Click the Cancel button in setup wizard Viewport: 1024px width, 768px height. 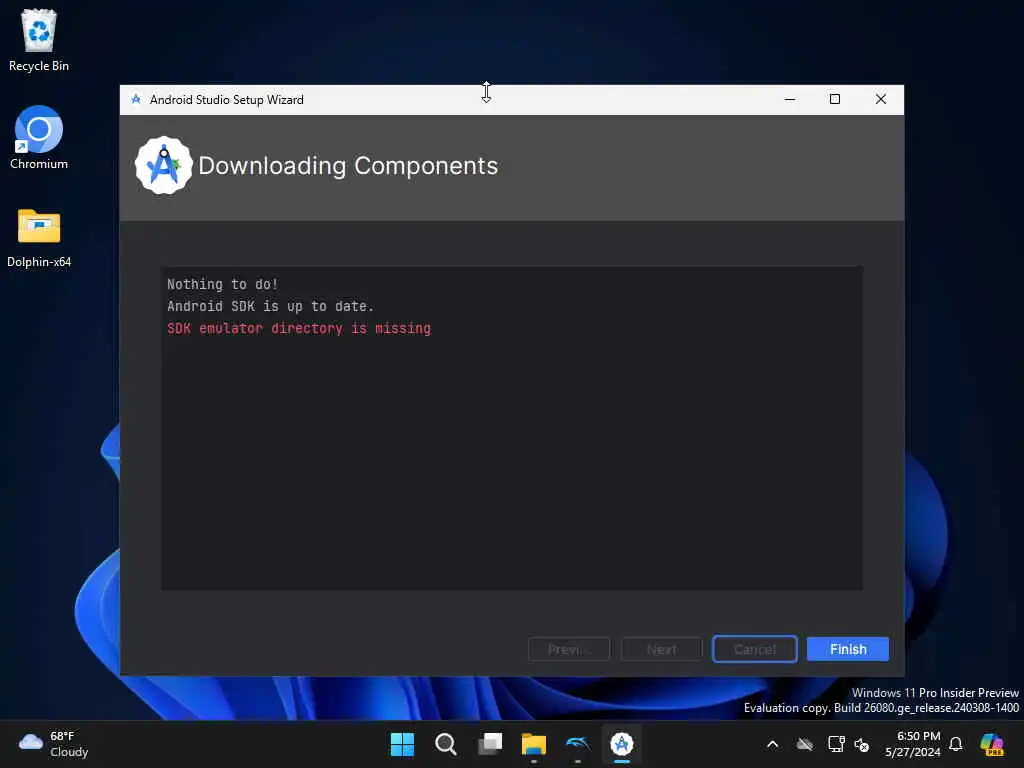[x=754, y=649]
